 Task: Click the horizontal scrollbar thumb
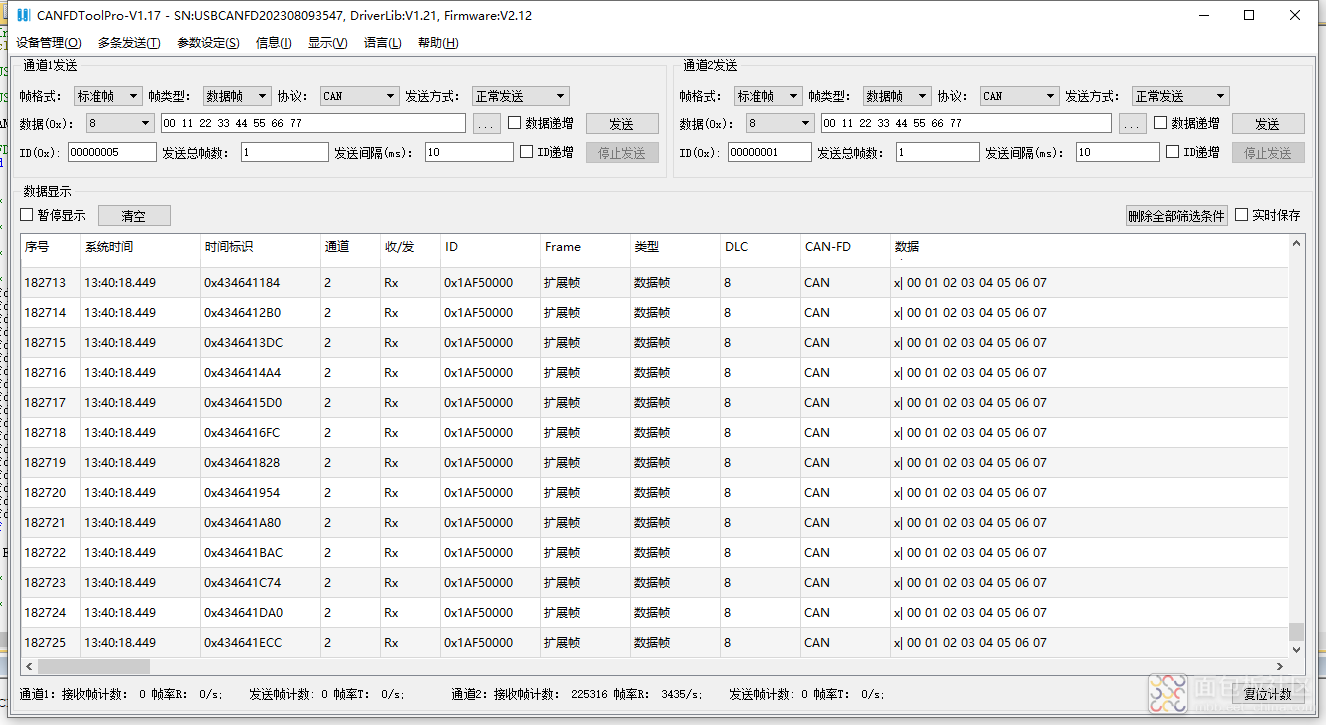pos(94,666)
